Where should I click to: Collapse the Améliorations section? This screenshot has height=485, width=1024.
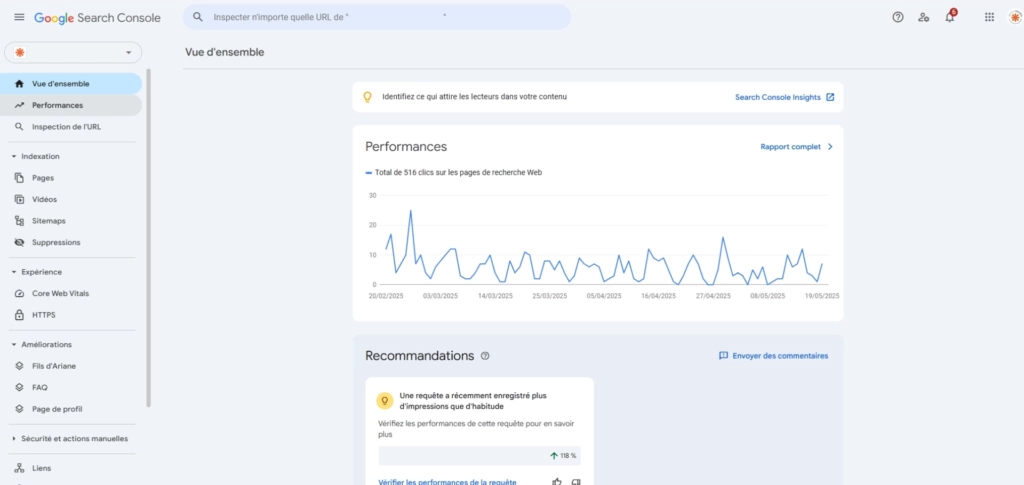(x=14, y=345)
